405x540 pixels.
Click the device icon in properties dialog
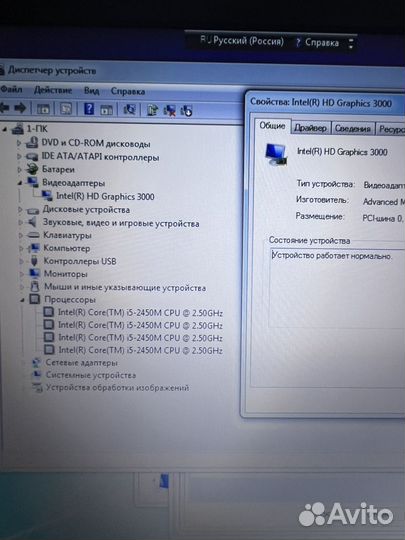click(x=276, y=154)
